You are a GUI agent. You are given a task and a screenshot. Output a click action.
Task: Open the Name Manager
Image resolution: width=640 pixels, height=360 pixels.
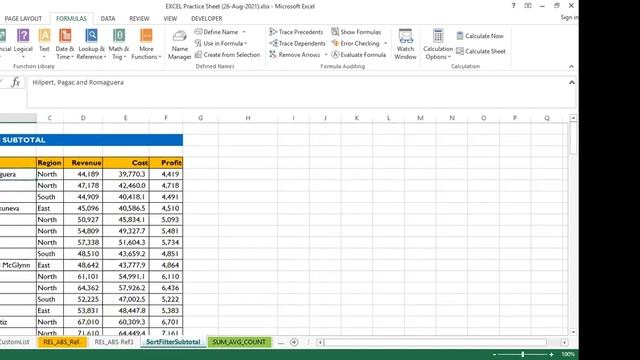coord(180,44)
